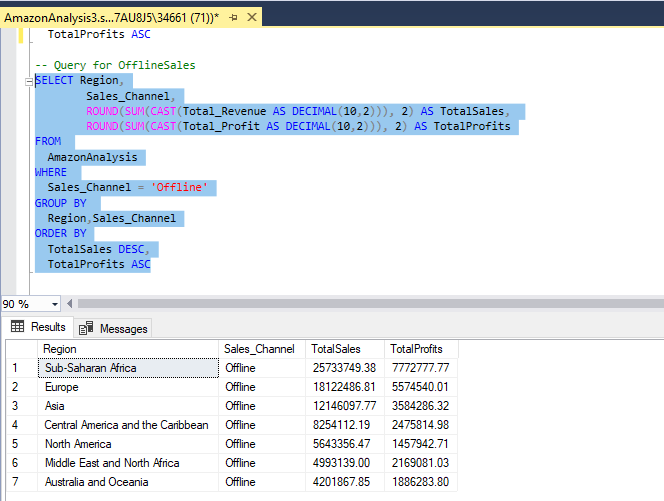Viewport: 664px width, 501px height.
Task: Select row header 4 in results
Action: tap(22, 425)
